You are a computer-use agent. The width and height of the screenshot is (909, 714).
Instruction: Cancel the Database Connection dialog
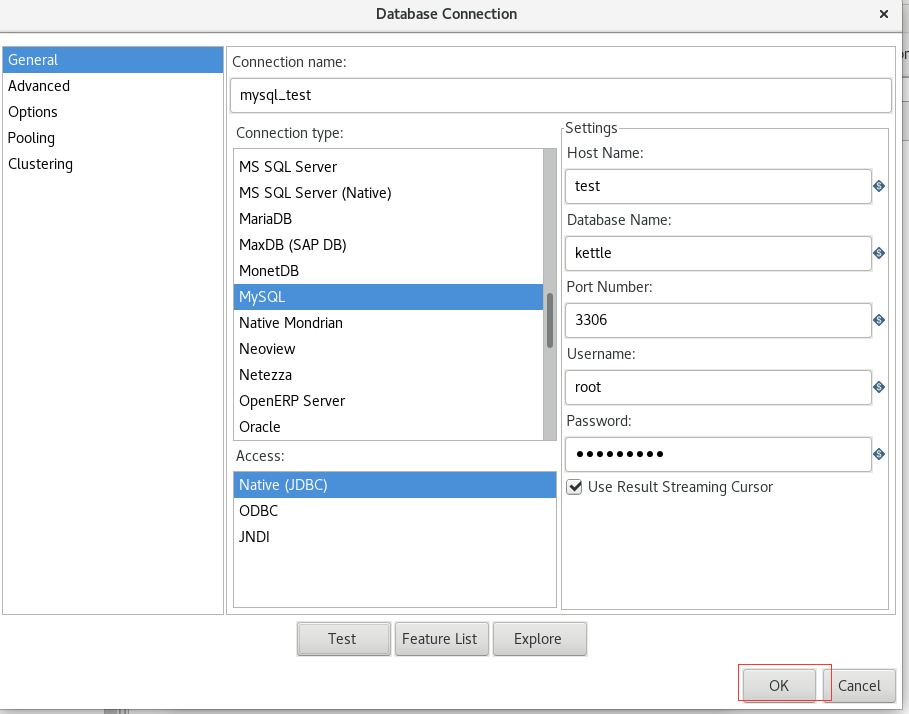coord(859,686)
